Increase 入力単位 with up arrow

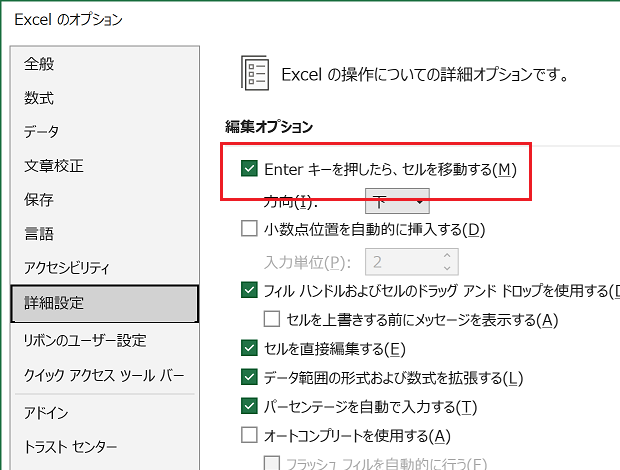point(447,255)
